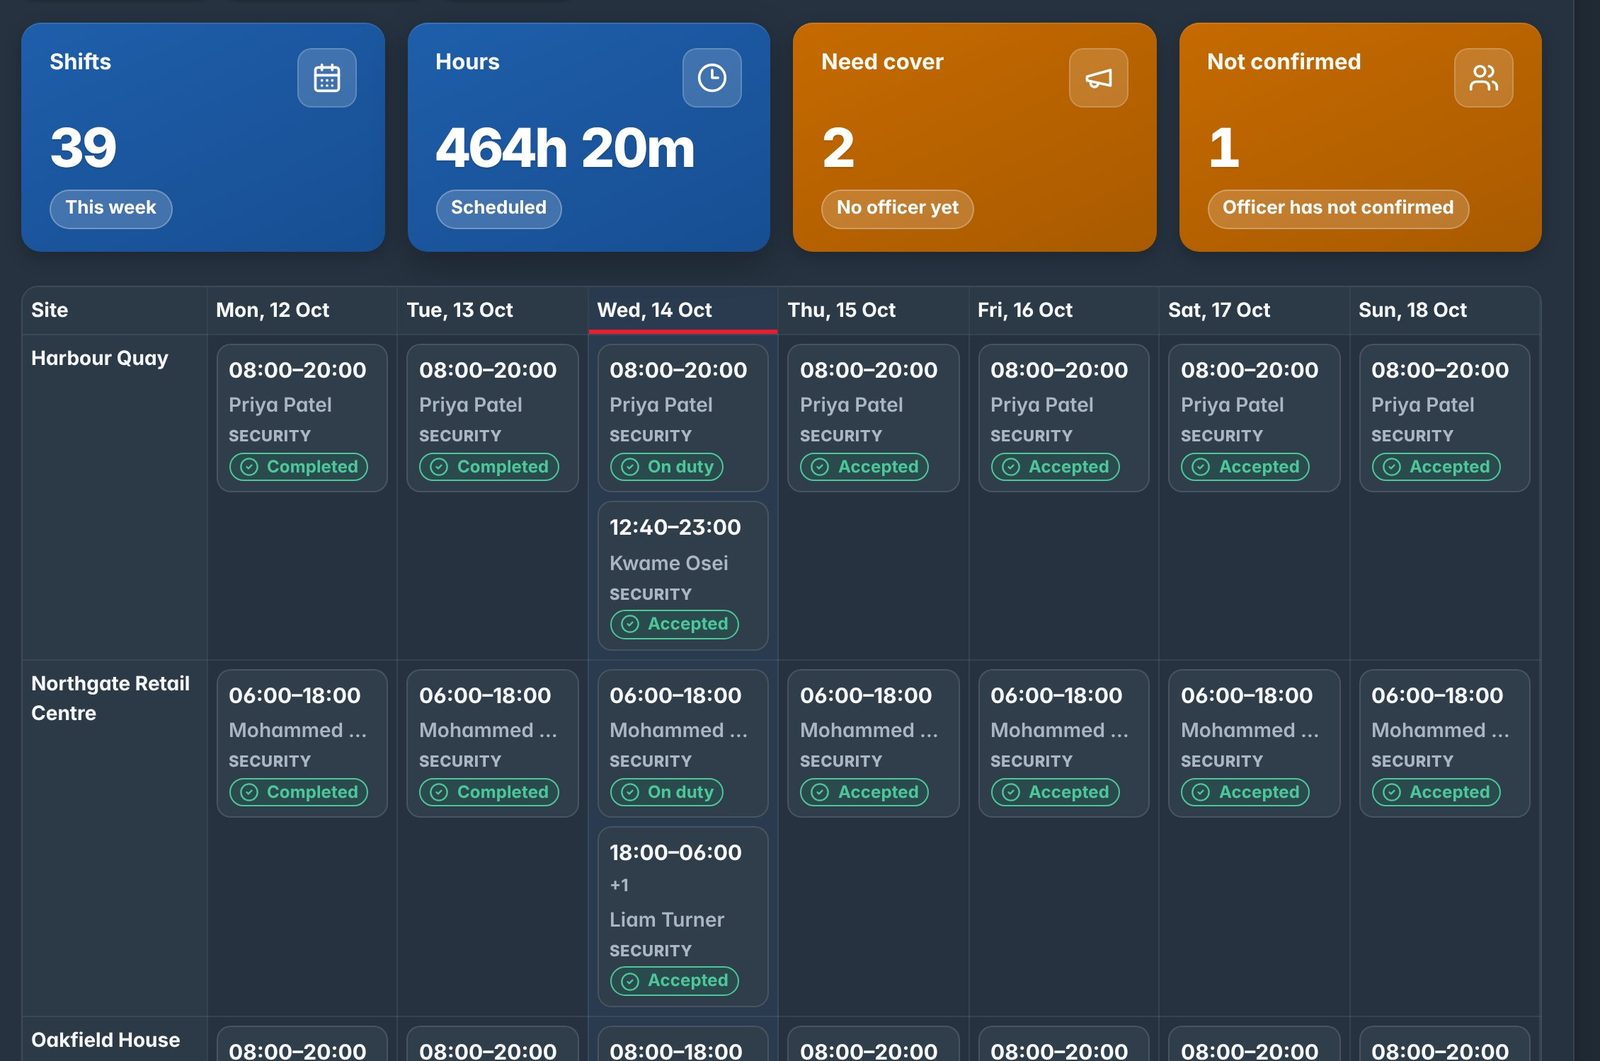This screenshot has width=1600, height=1061.
Task: Click the people icon on Not confirmed card
Action: [x=1483, y=78]
